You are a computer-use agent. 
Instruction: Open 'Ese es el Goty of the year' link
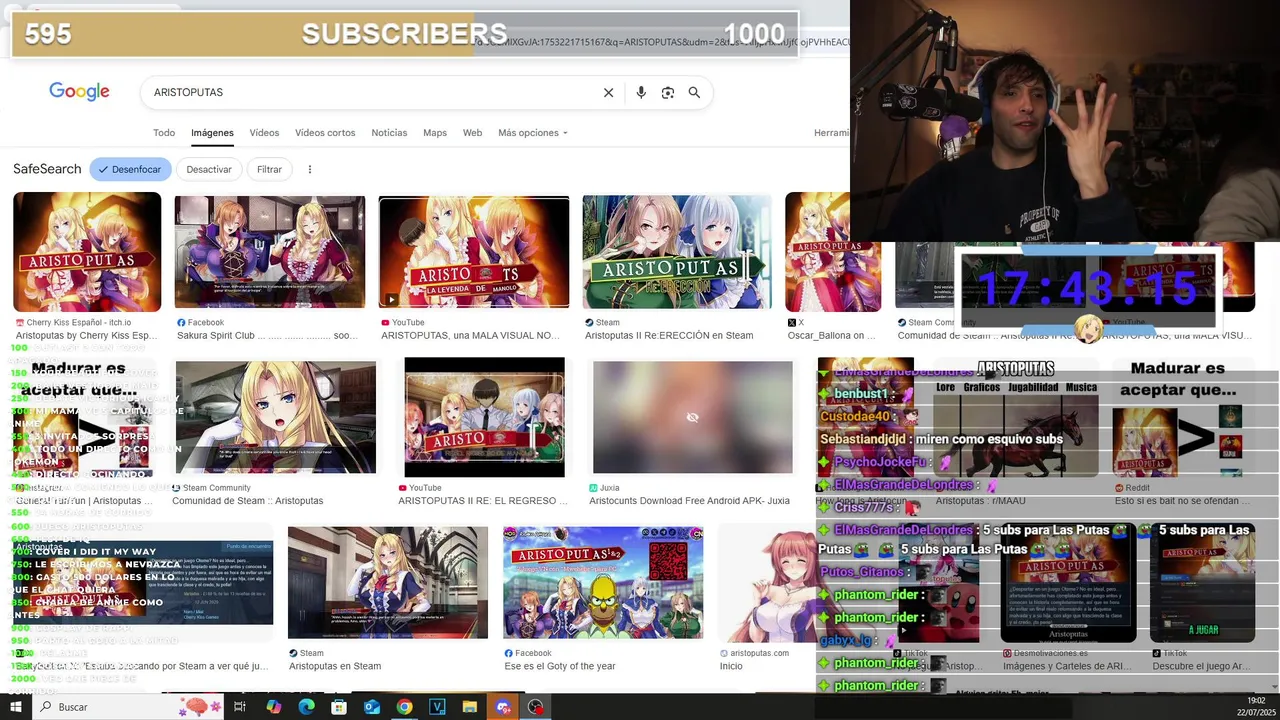coord(560,666)
